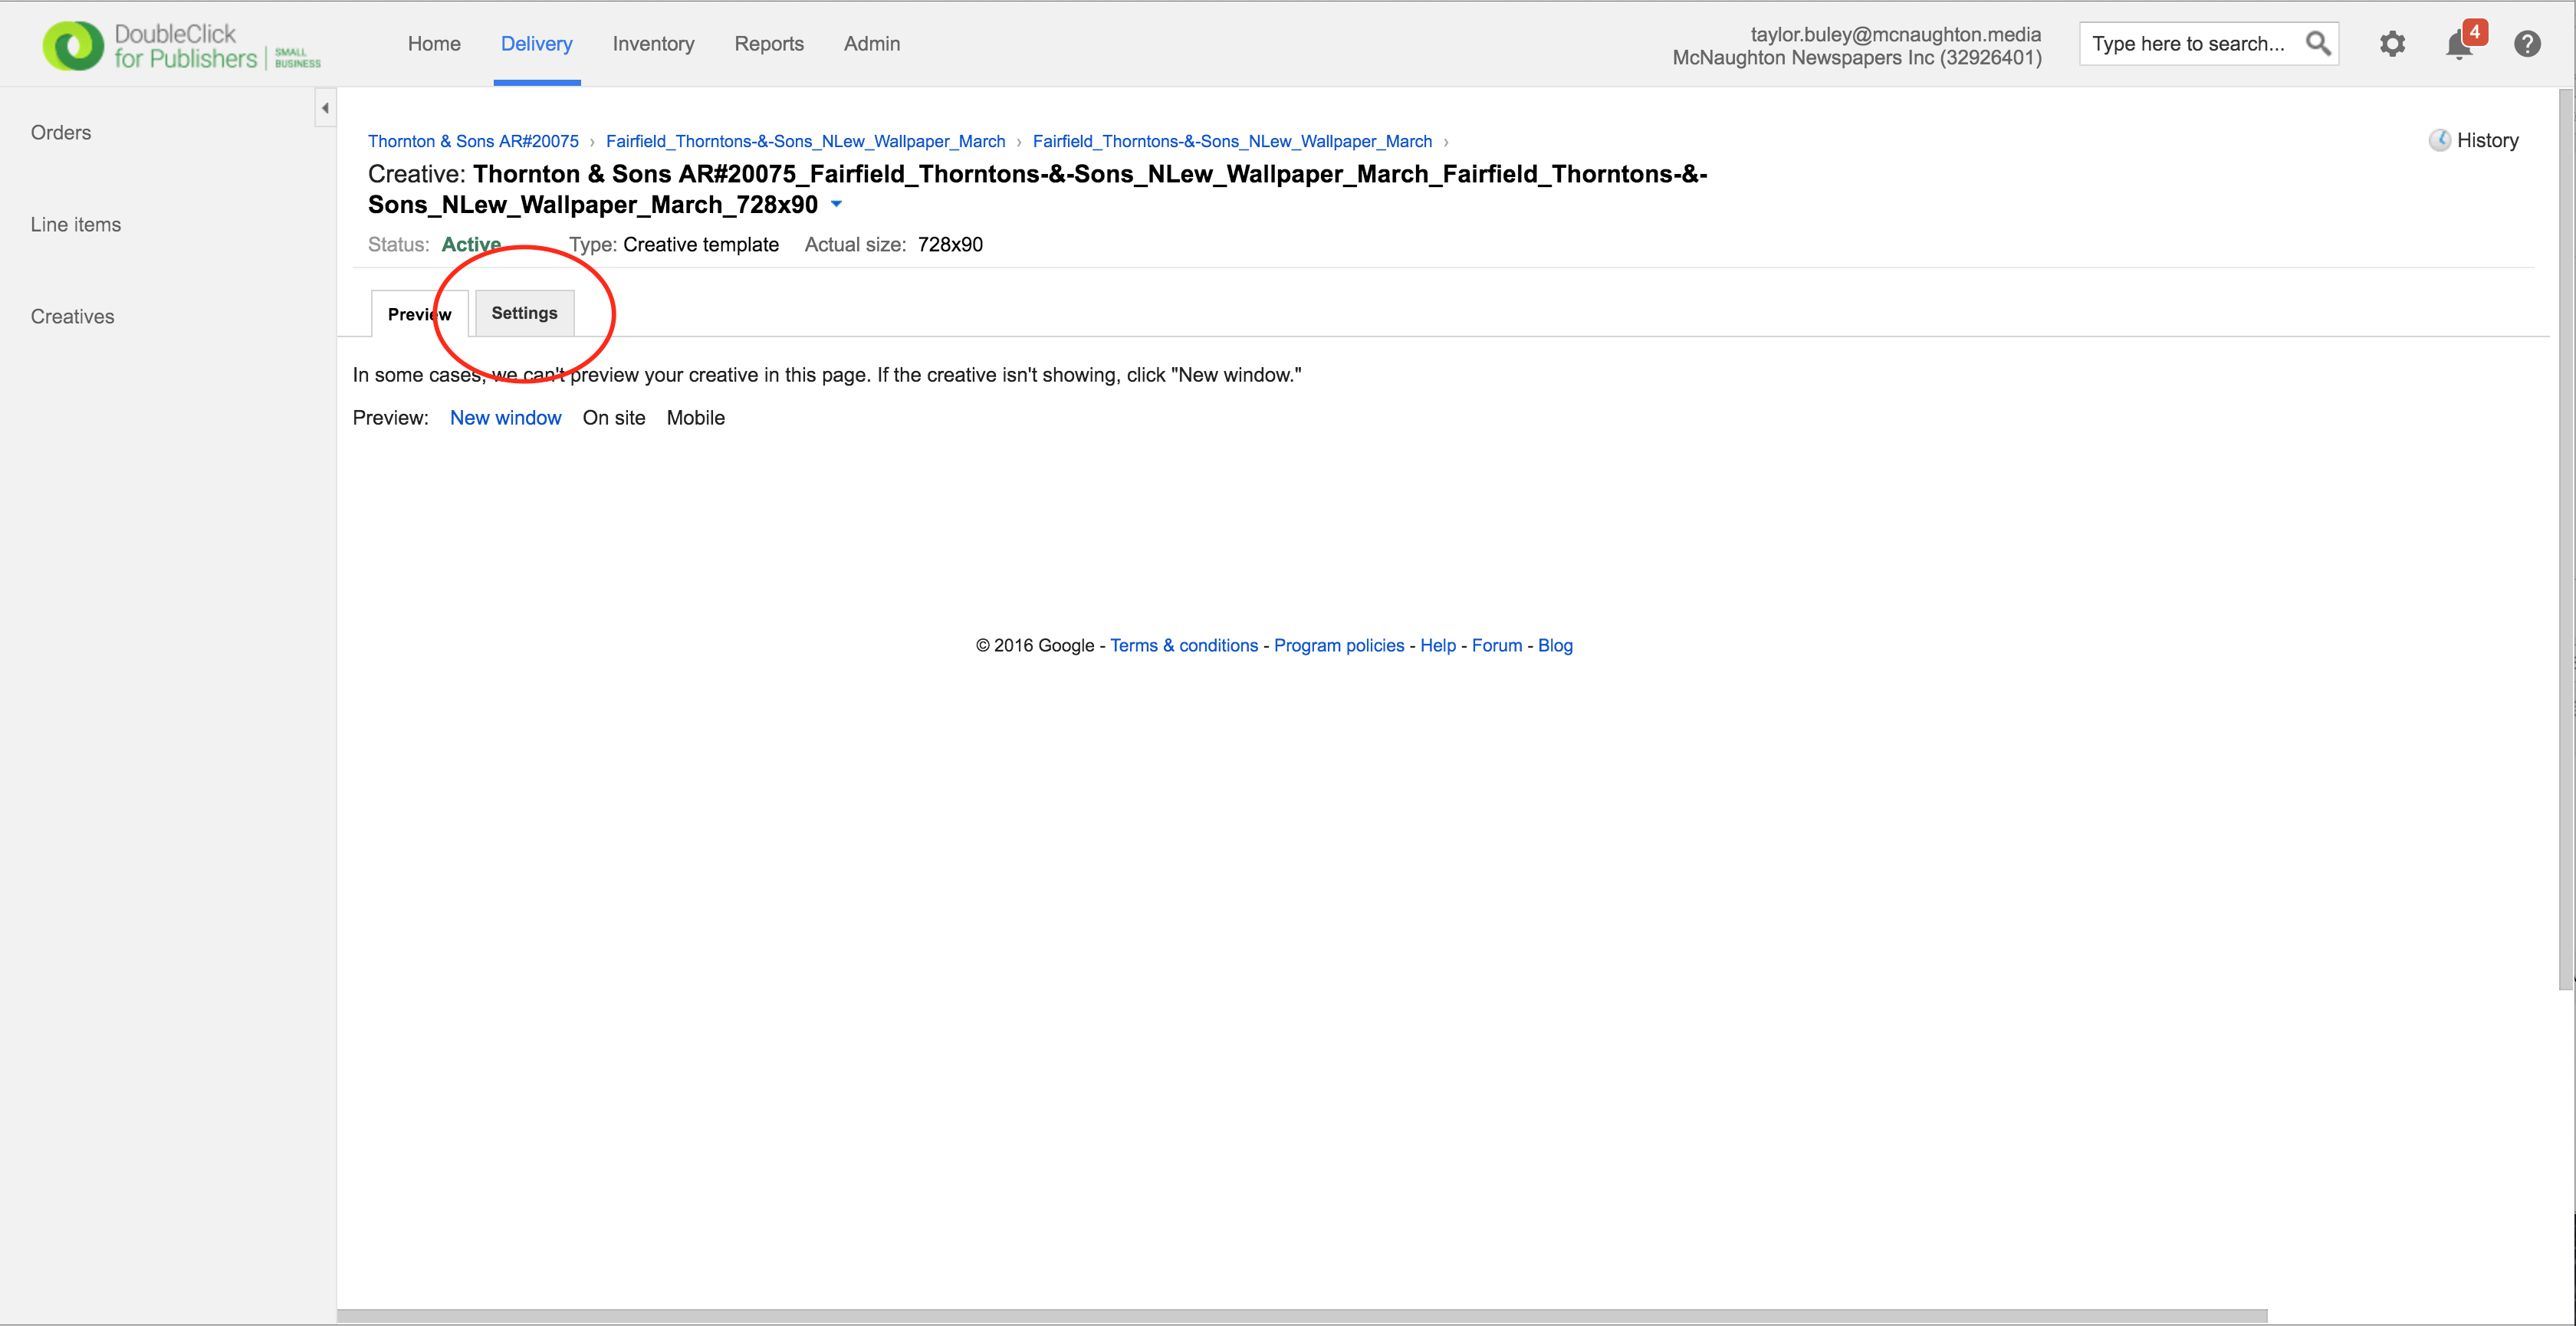Collapse the left sidebar arrow
The height and width of the screenshot is (1326, 2576).
point(325,108)
